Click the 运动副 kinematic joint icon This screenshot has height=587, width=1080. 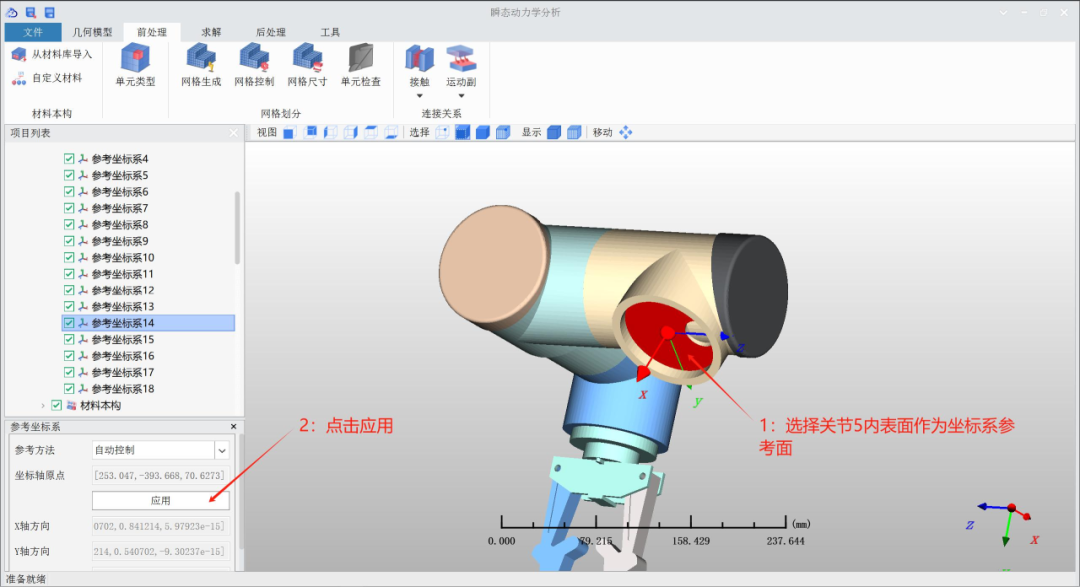tap(461, 59)
